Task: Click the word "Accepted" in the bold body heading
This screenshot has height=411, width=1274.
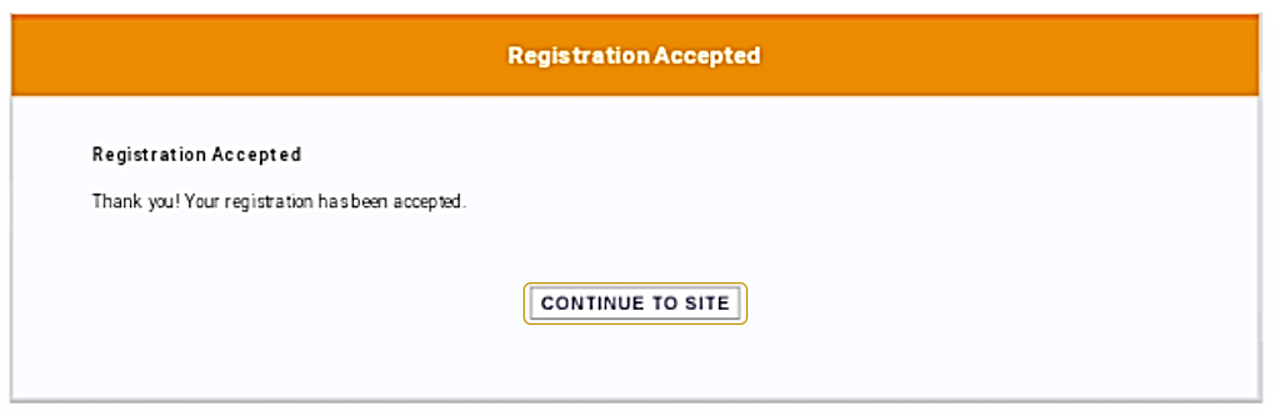Action: pyautogui.click(x=256, y=155)
